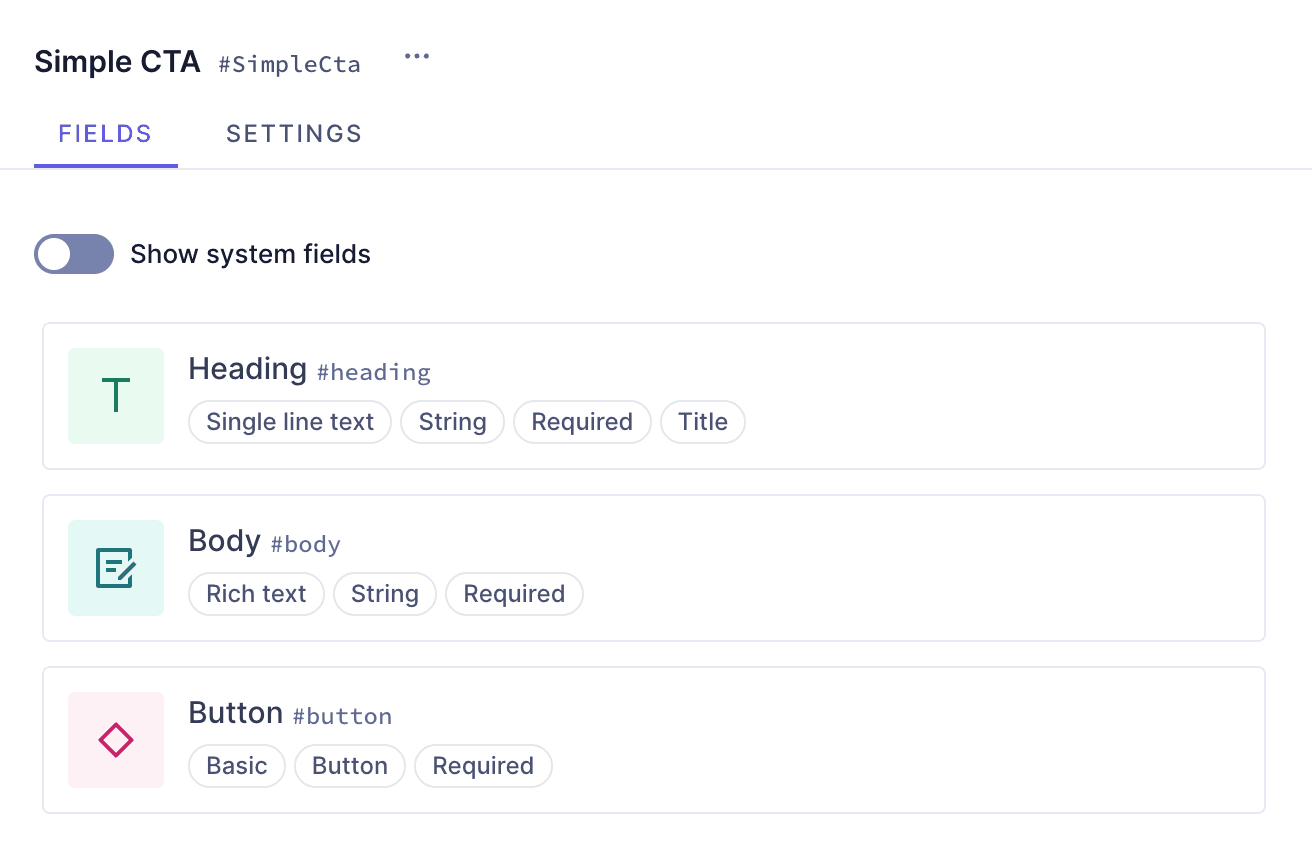
Task: Switch to the Settings tab
Action: point(294,134)
